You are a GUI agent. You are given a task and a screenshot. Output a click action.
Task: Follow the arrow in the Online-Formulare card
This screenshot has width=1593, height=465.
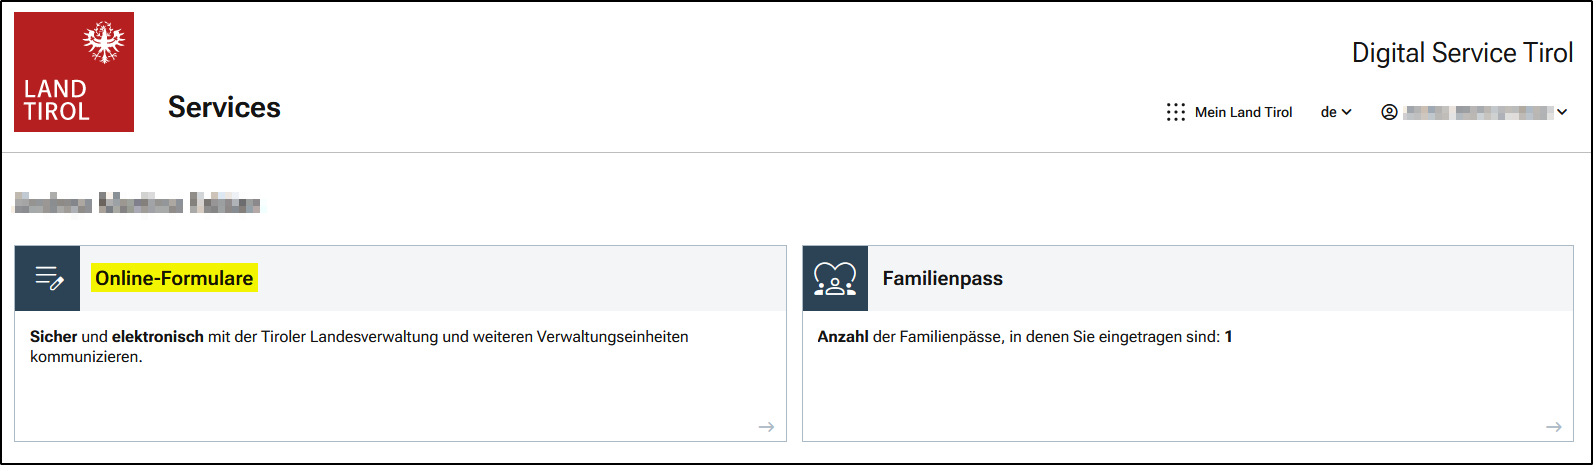tap(766, 427)
